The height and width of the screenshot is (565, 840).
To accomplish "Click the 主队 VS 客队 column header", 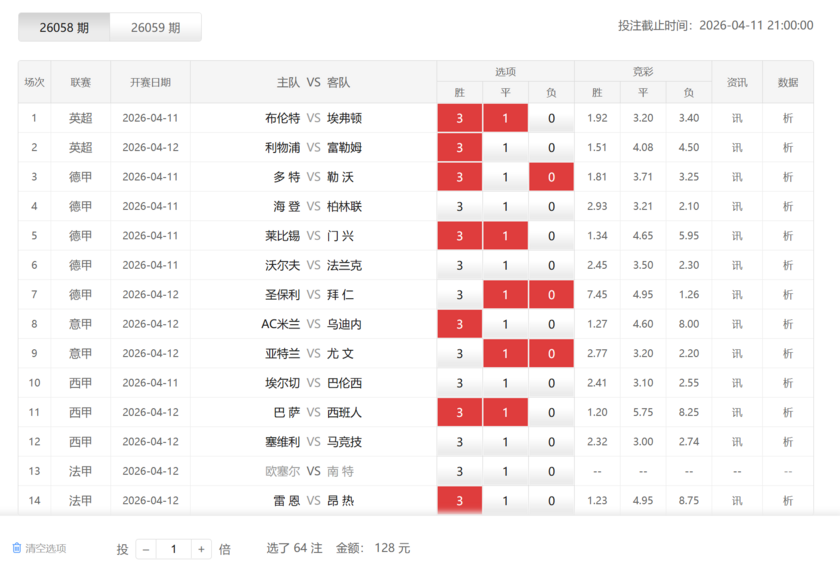I will [313, 82].
